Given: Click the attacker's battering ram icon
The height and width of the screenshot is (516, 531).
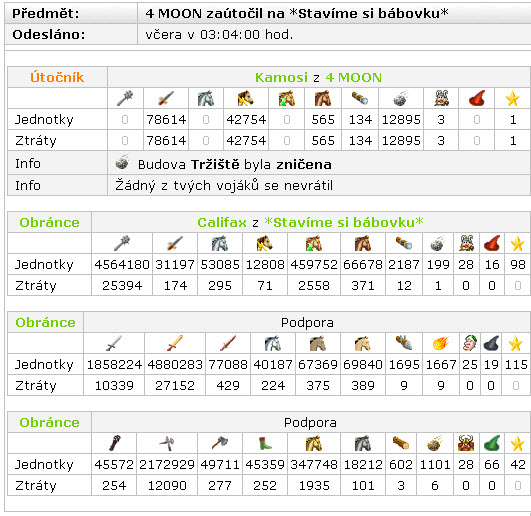Looking at the screenshot, I should pyautogui.click(x=360, y=99).
